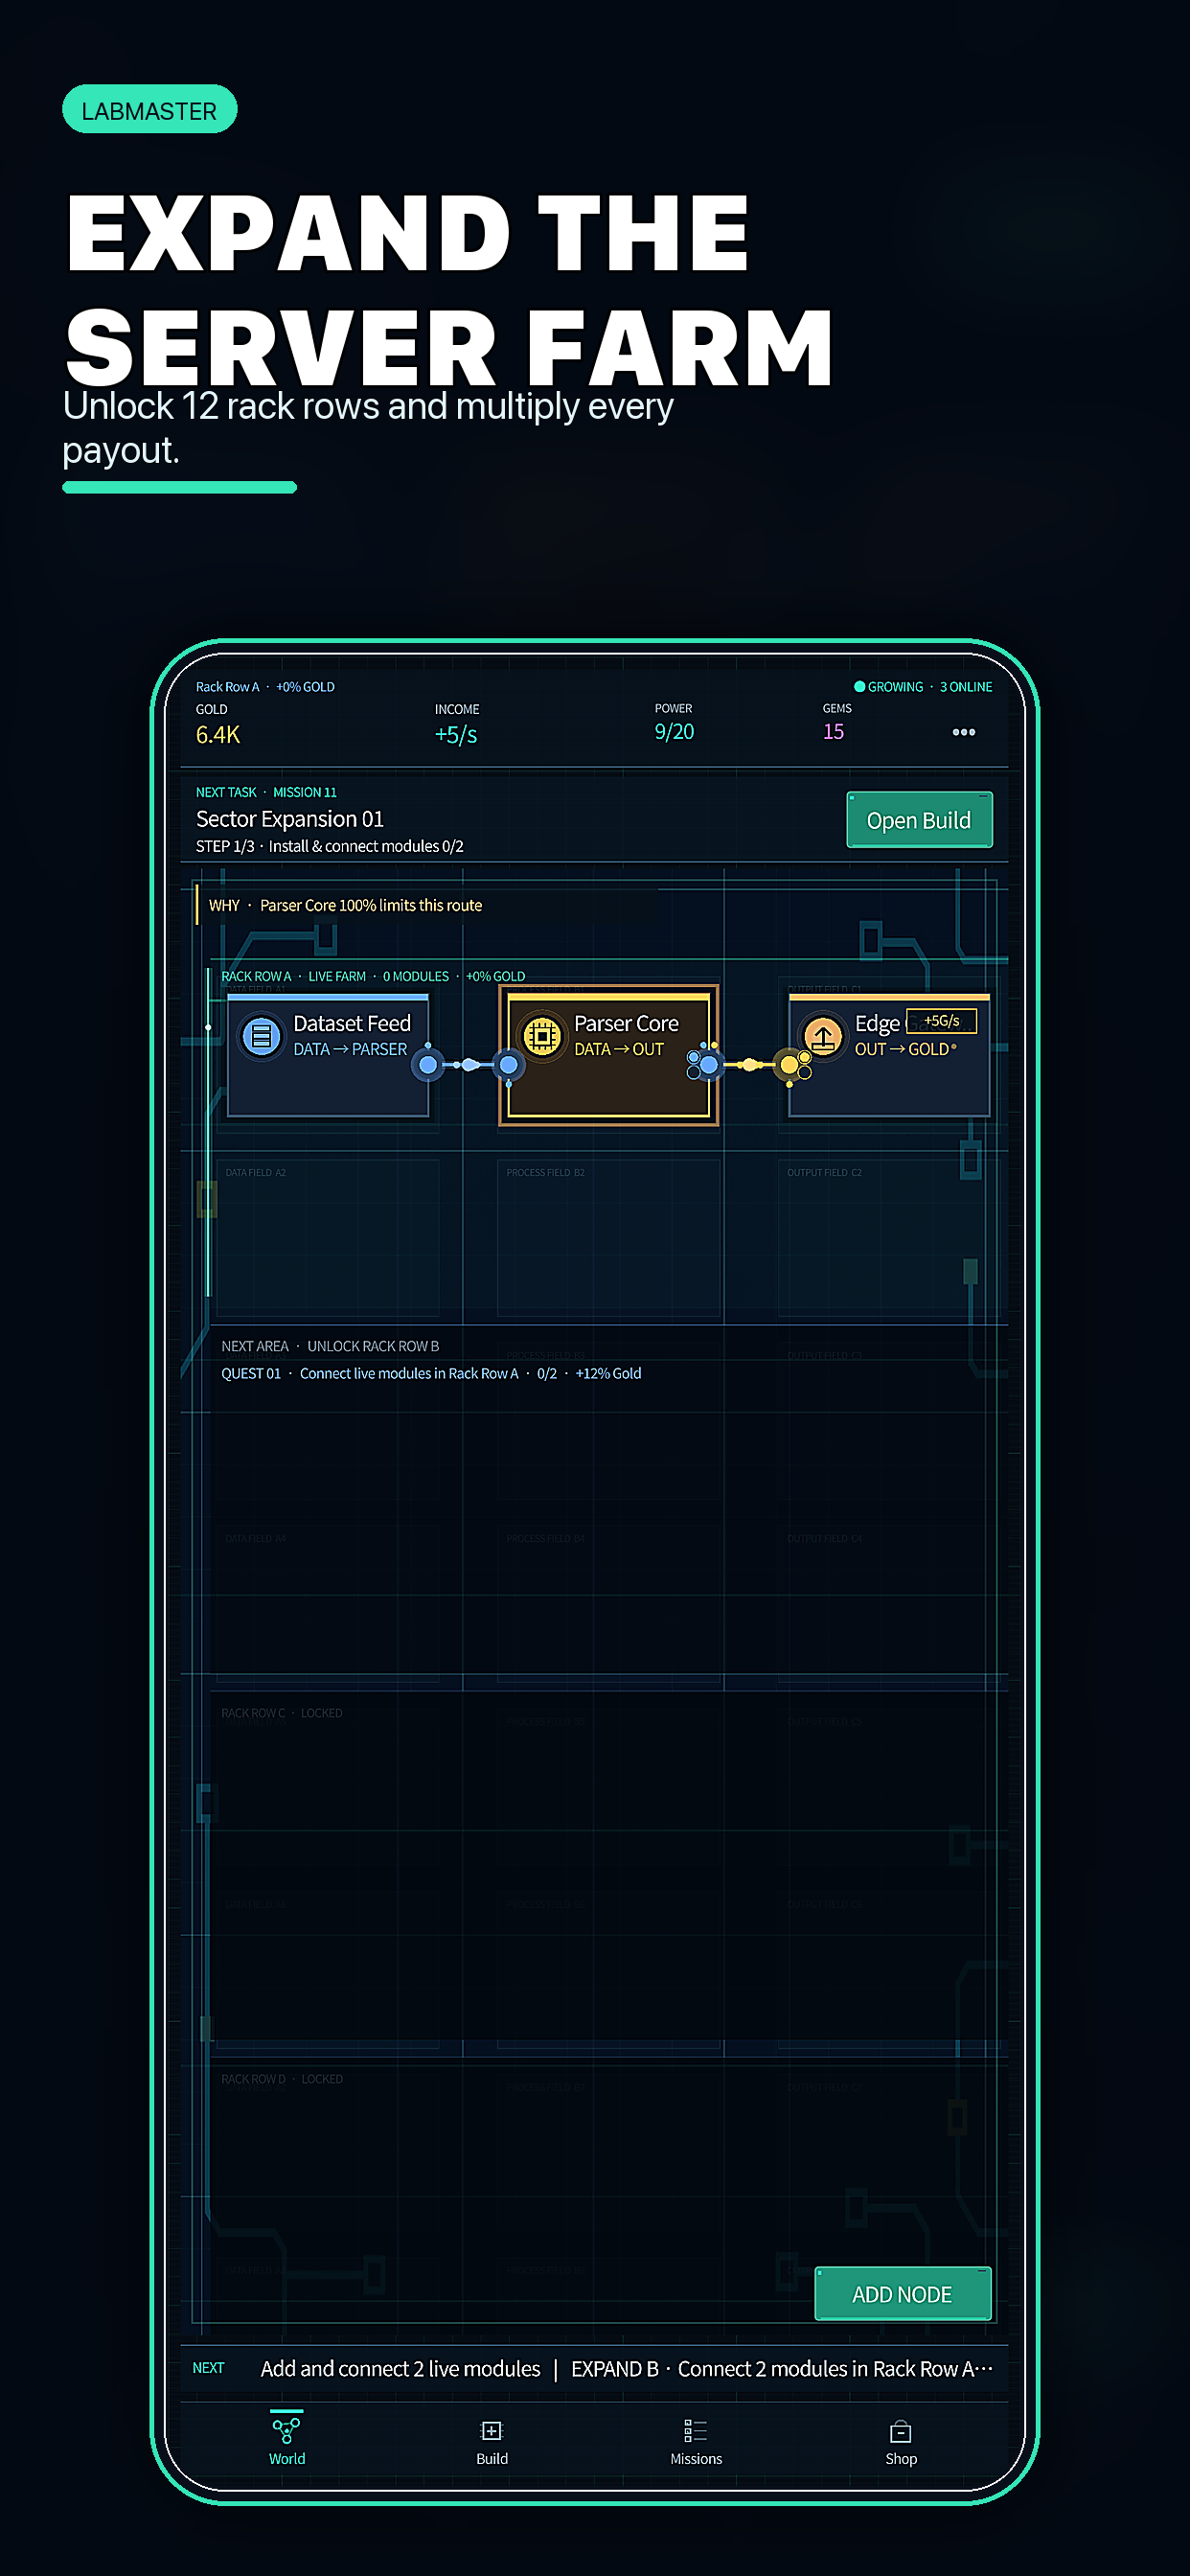This screenshot has height=2576, width=1190.
Task: Tap the GOLD 6.4K value
Action: point(218,735)
